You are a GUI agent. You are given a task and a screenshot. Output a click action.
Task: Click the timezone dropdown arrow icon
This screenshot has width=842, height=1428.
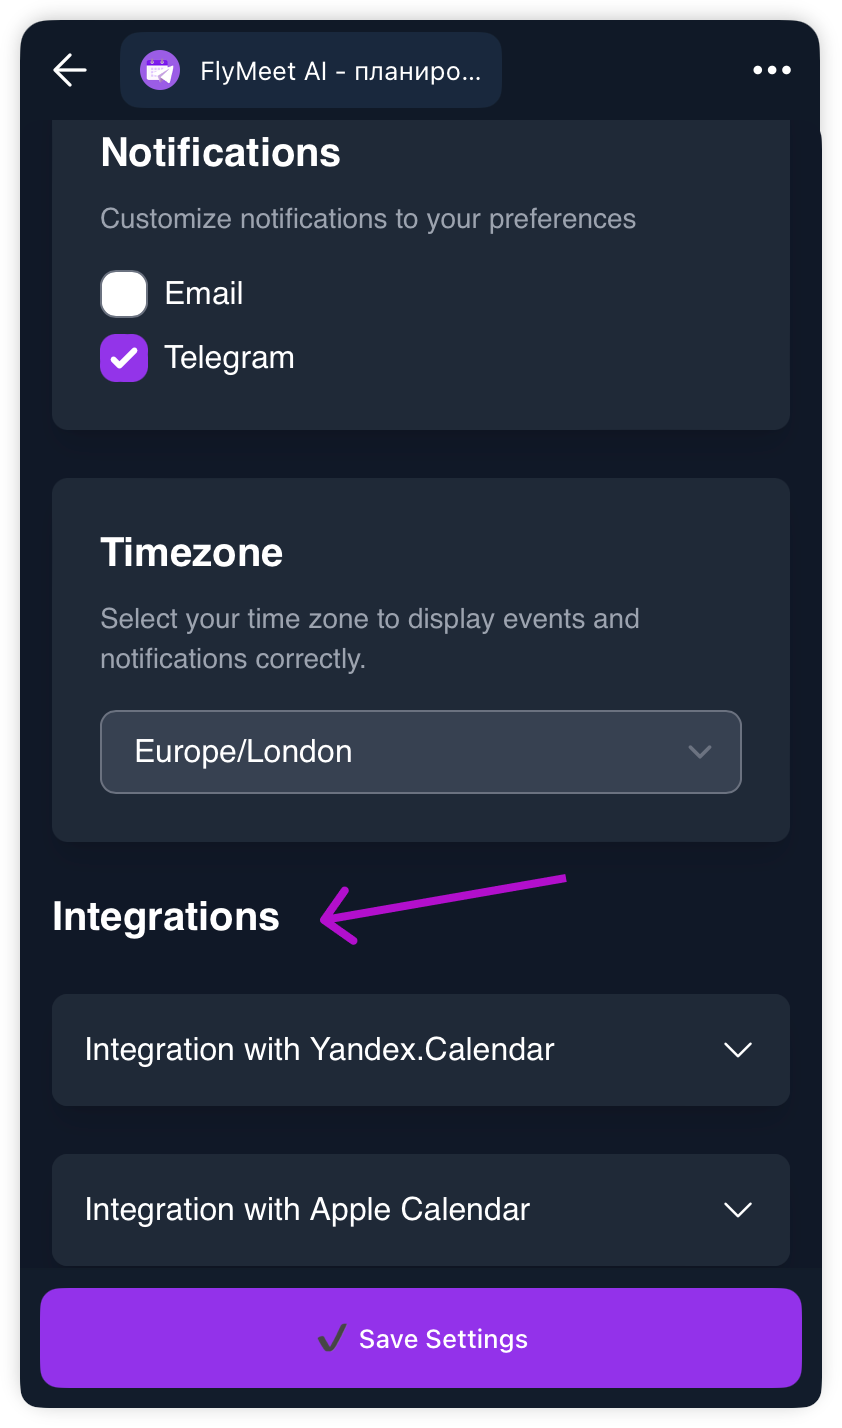click(x=700, y=752)
